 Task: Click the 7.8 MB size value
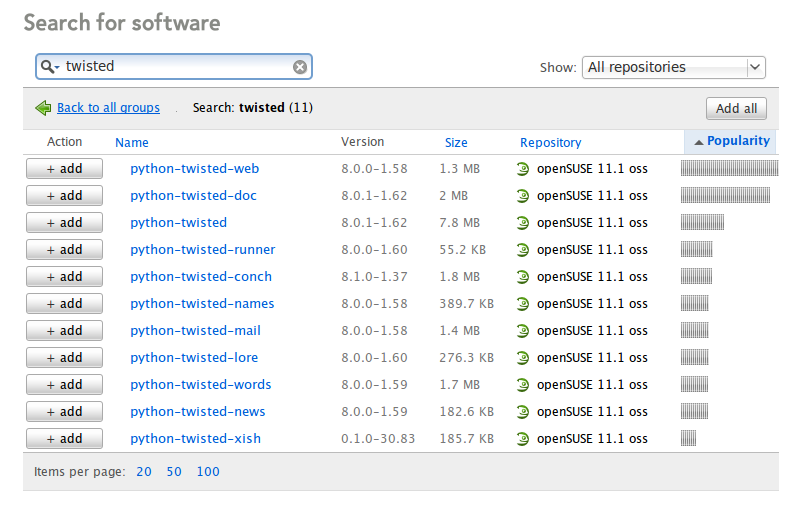coord(460,223)
